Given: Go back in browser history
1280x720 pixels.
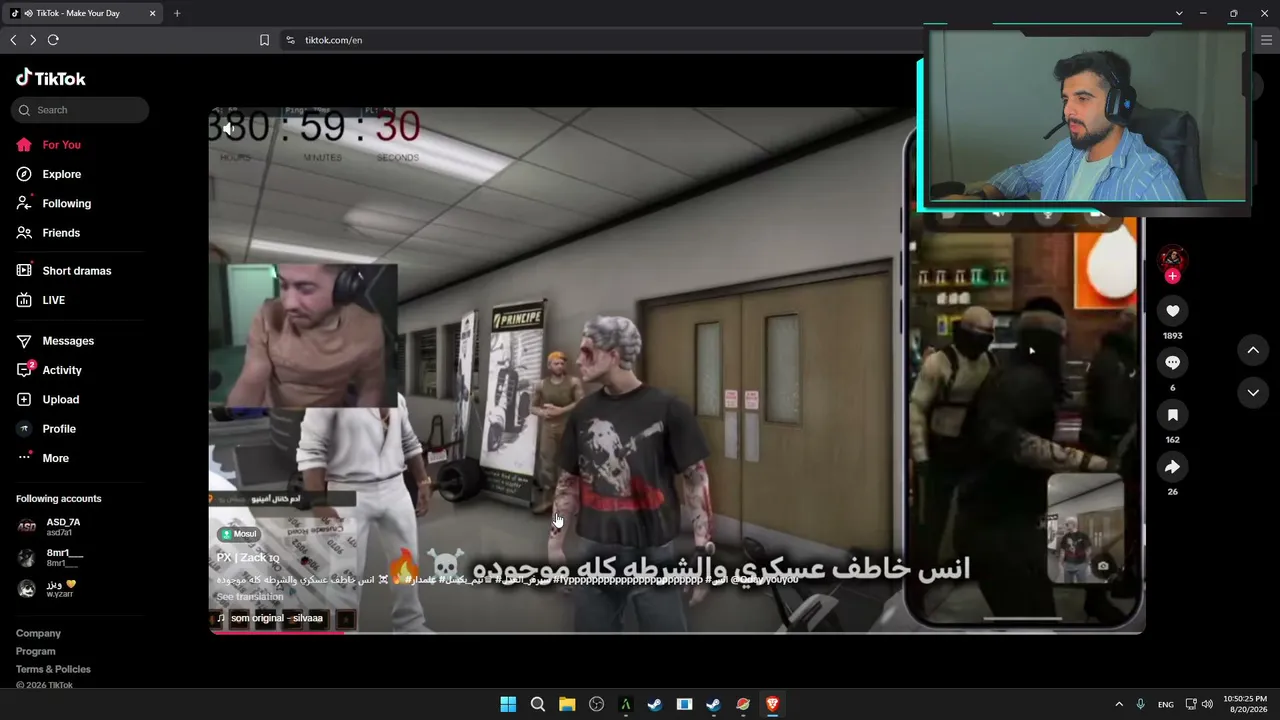Looking at the screenshot, I should [x=13, y=40].
